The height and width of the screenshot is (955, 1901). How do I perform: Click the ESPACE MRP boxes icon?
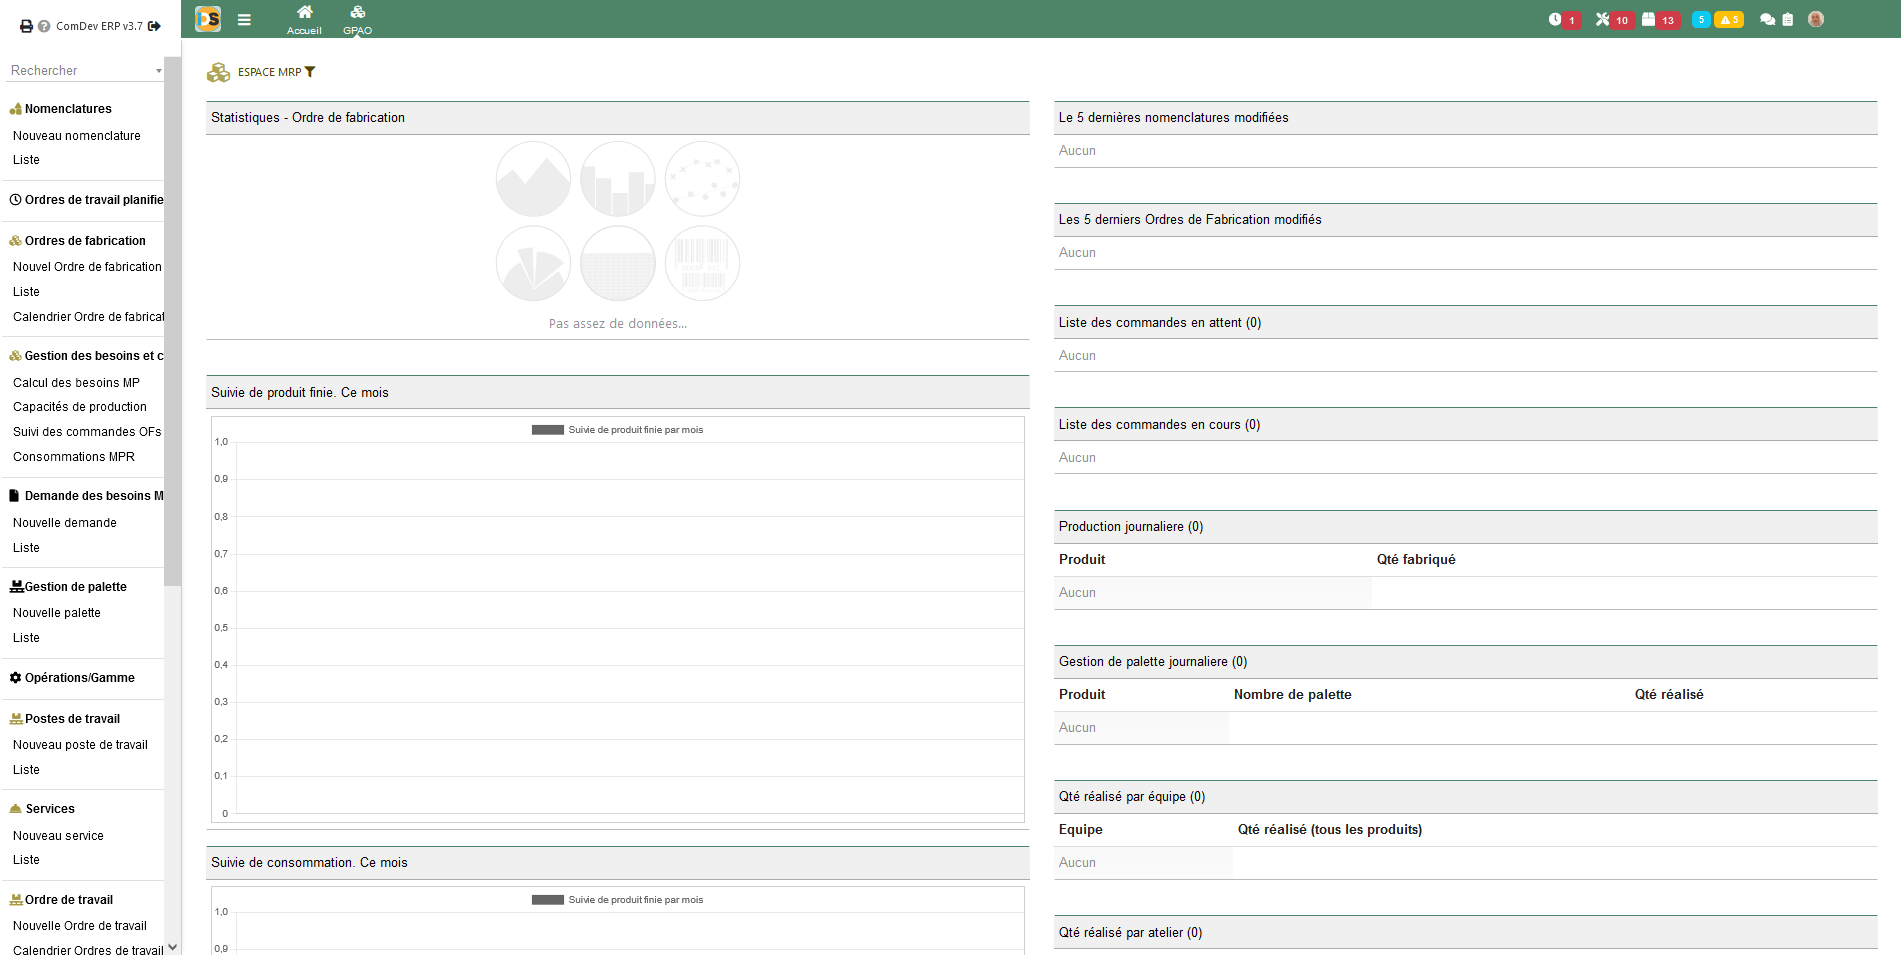218,72
